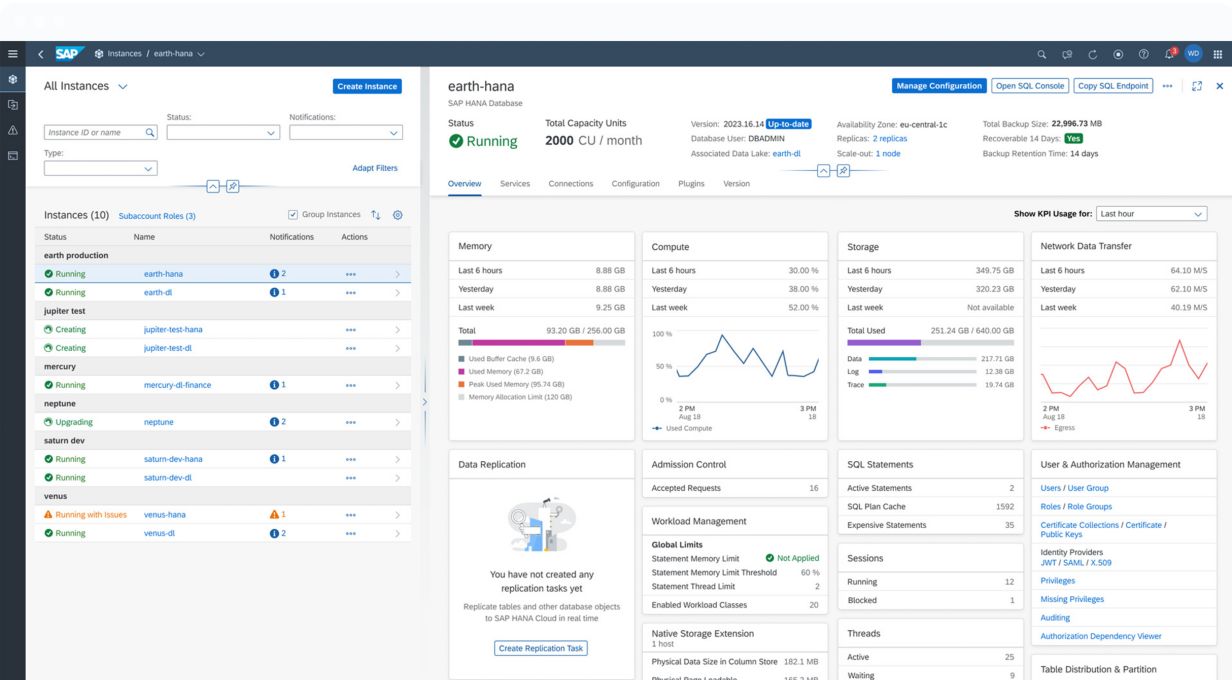Toggle the pin for the earth-hana header
This screenshot has width=1232, height=680.
point(843,171)
